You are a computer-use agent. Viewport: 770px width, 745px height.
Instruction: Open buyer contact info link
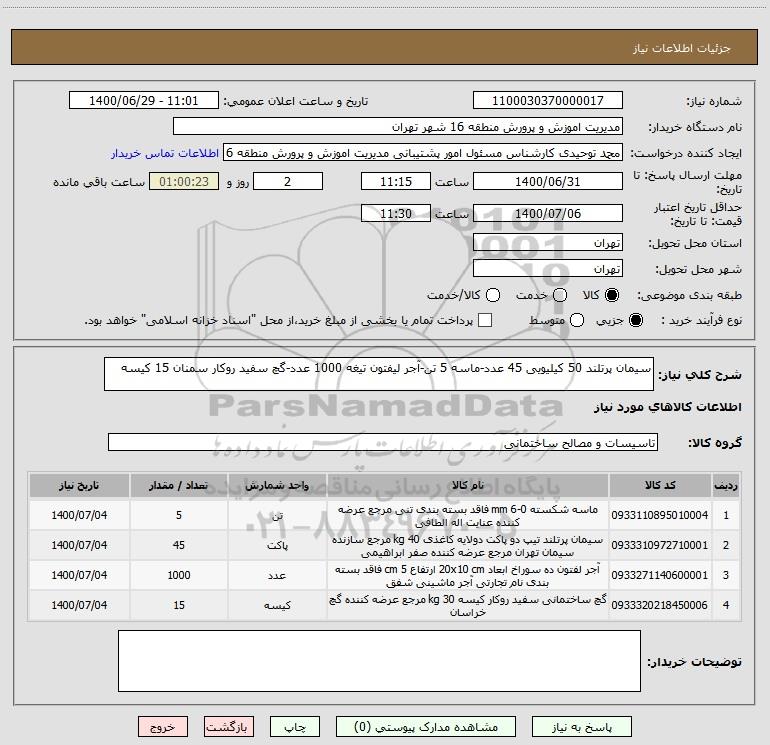coord(165,153)
